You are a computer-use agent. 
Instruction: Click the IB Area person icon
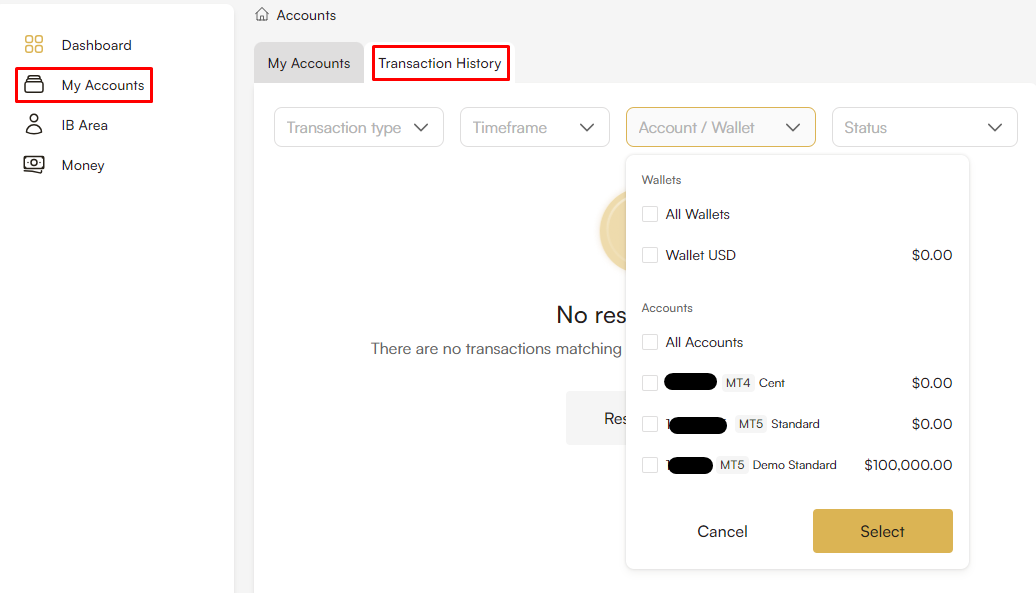34,125
